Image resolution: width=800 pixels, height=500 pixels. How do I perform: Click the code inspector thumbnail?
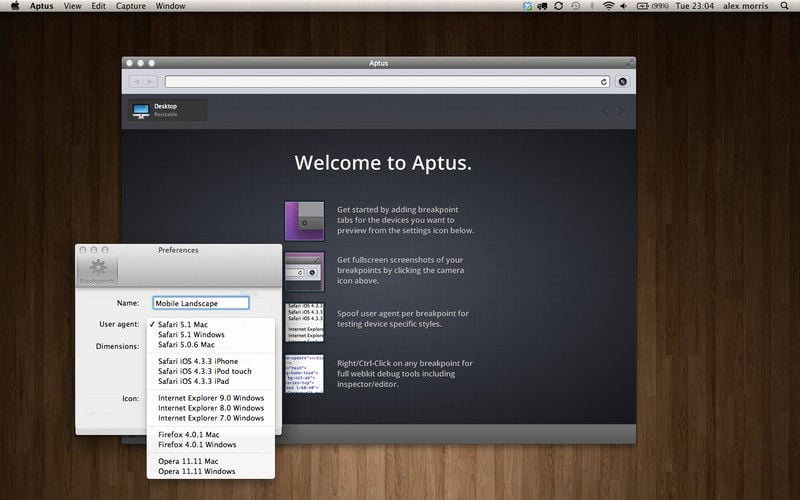[305, 374]
